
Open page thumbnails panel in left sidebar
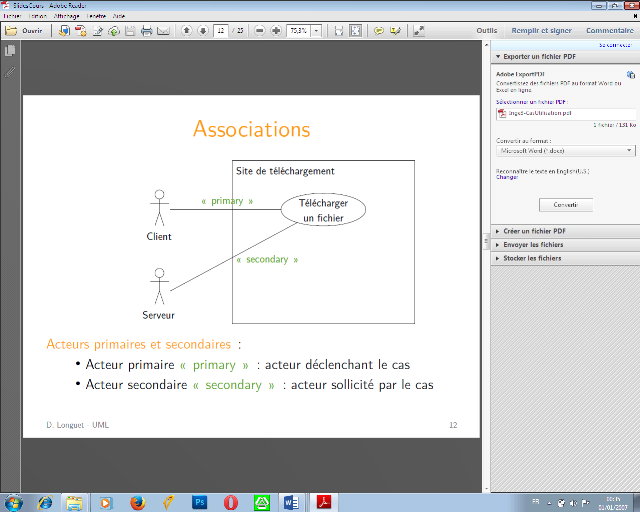click(x=10, y=51)
